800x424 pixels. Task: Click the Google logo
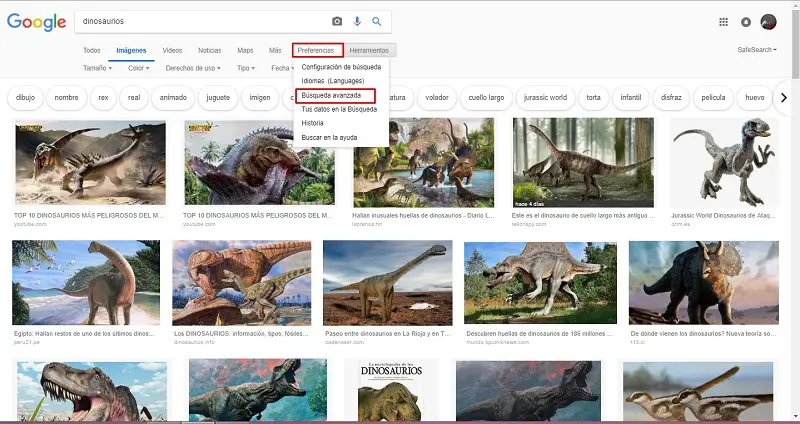point(36,21)
